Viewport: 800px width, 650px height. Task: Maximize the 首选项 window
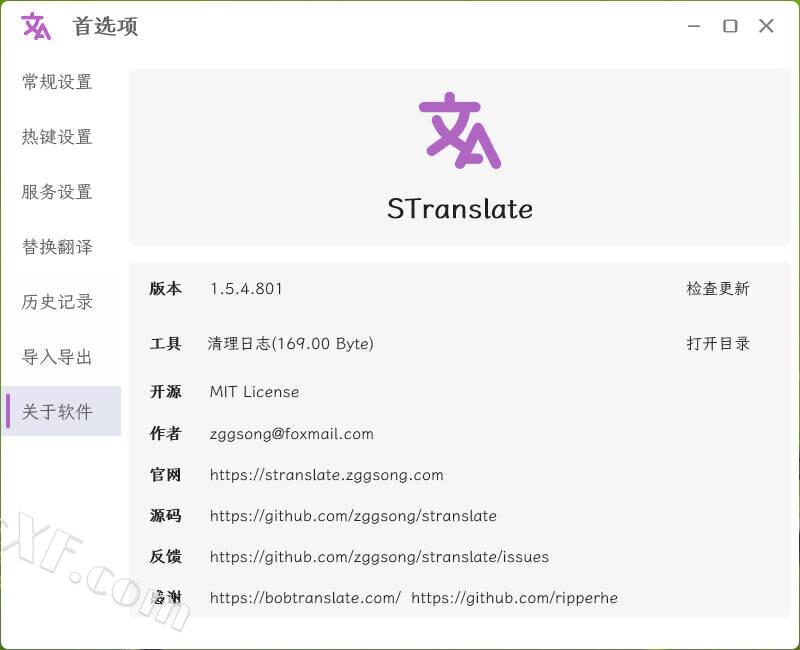[730, 26]
